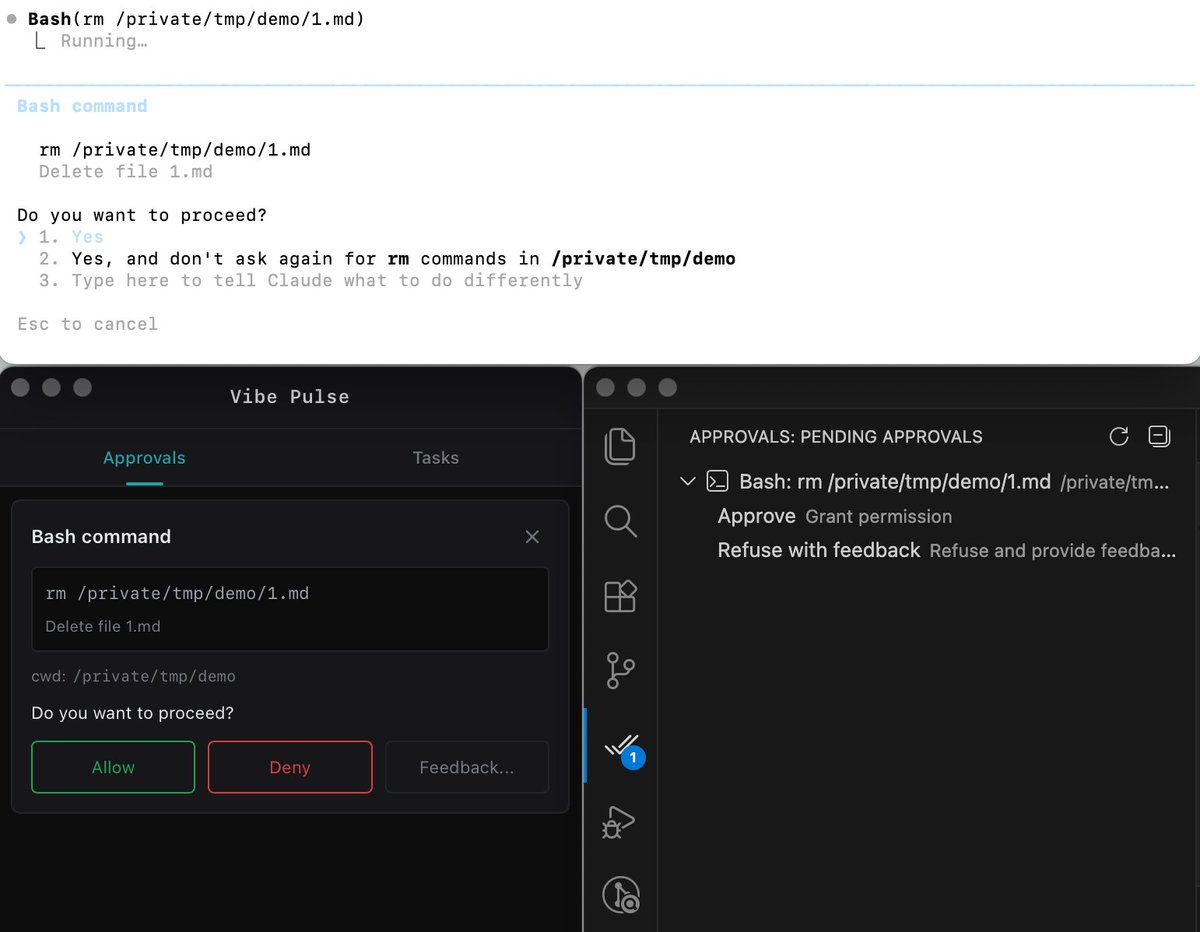The height and width of the screenshot is (932, 1200).
Task: Click the bottom circular source-graph search icon
Action: tap(620, 896)
